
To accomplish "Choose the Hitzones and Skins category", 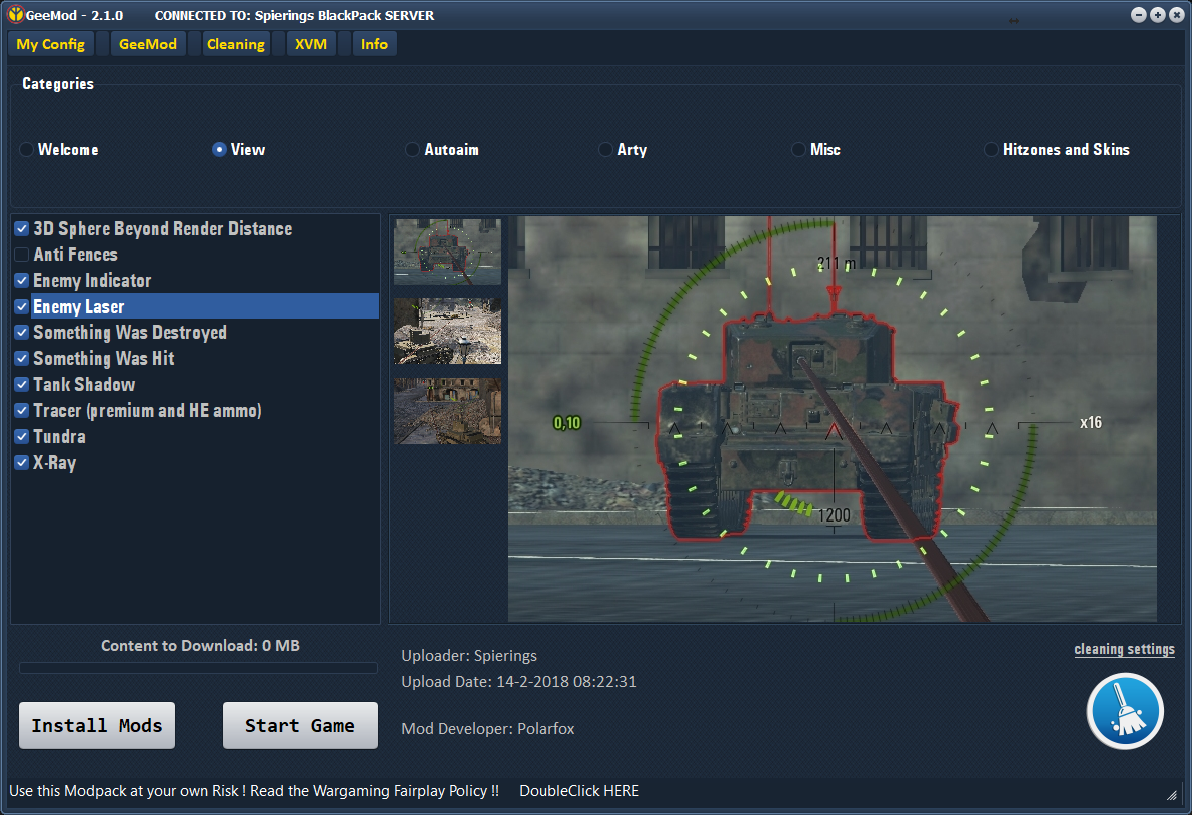I will [x=991, y=150].
